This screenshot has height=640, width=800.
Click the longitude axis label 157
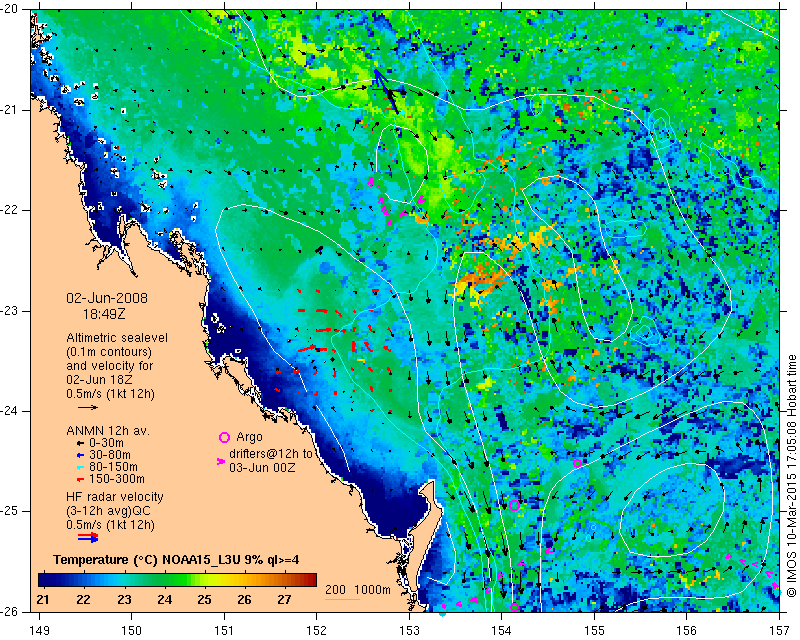point(780,631)
